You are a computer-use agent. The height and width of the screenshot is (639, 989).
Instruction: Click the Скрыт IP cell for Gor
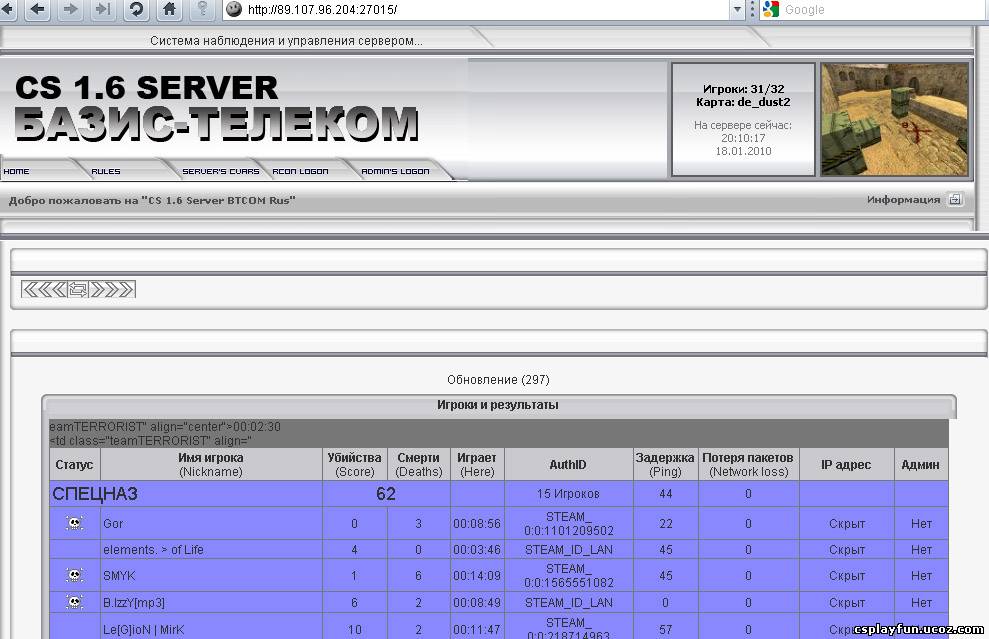click(x=846, y=524)
